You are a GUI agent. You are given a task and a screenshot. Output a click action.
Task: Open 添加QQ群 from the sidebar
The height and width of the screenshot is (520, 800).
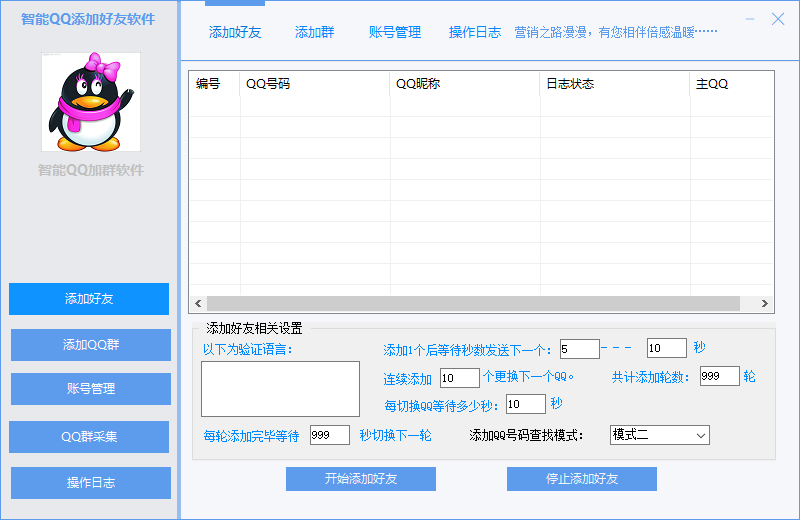[x=90, y=345]
